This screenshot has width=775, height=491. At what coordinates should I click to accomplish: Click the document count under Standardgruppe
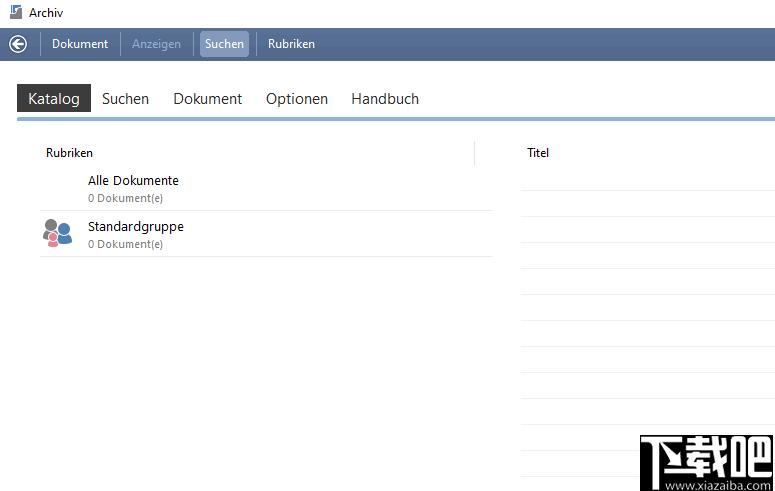[x=125, y=244]
